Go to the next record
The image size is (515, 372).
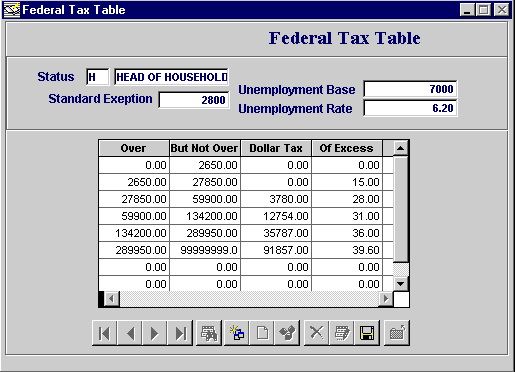[155, 333]
